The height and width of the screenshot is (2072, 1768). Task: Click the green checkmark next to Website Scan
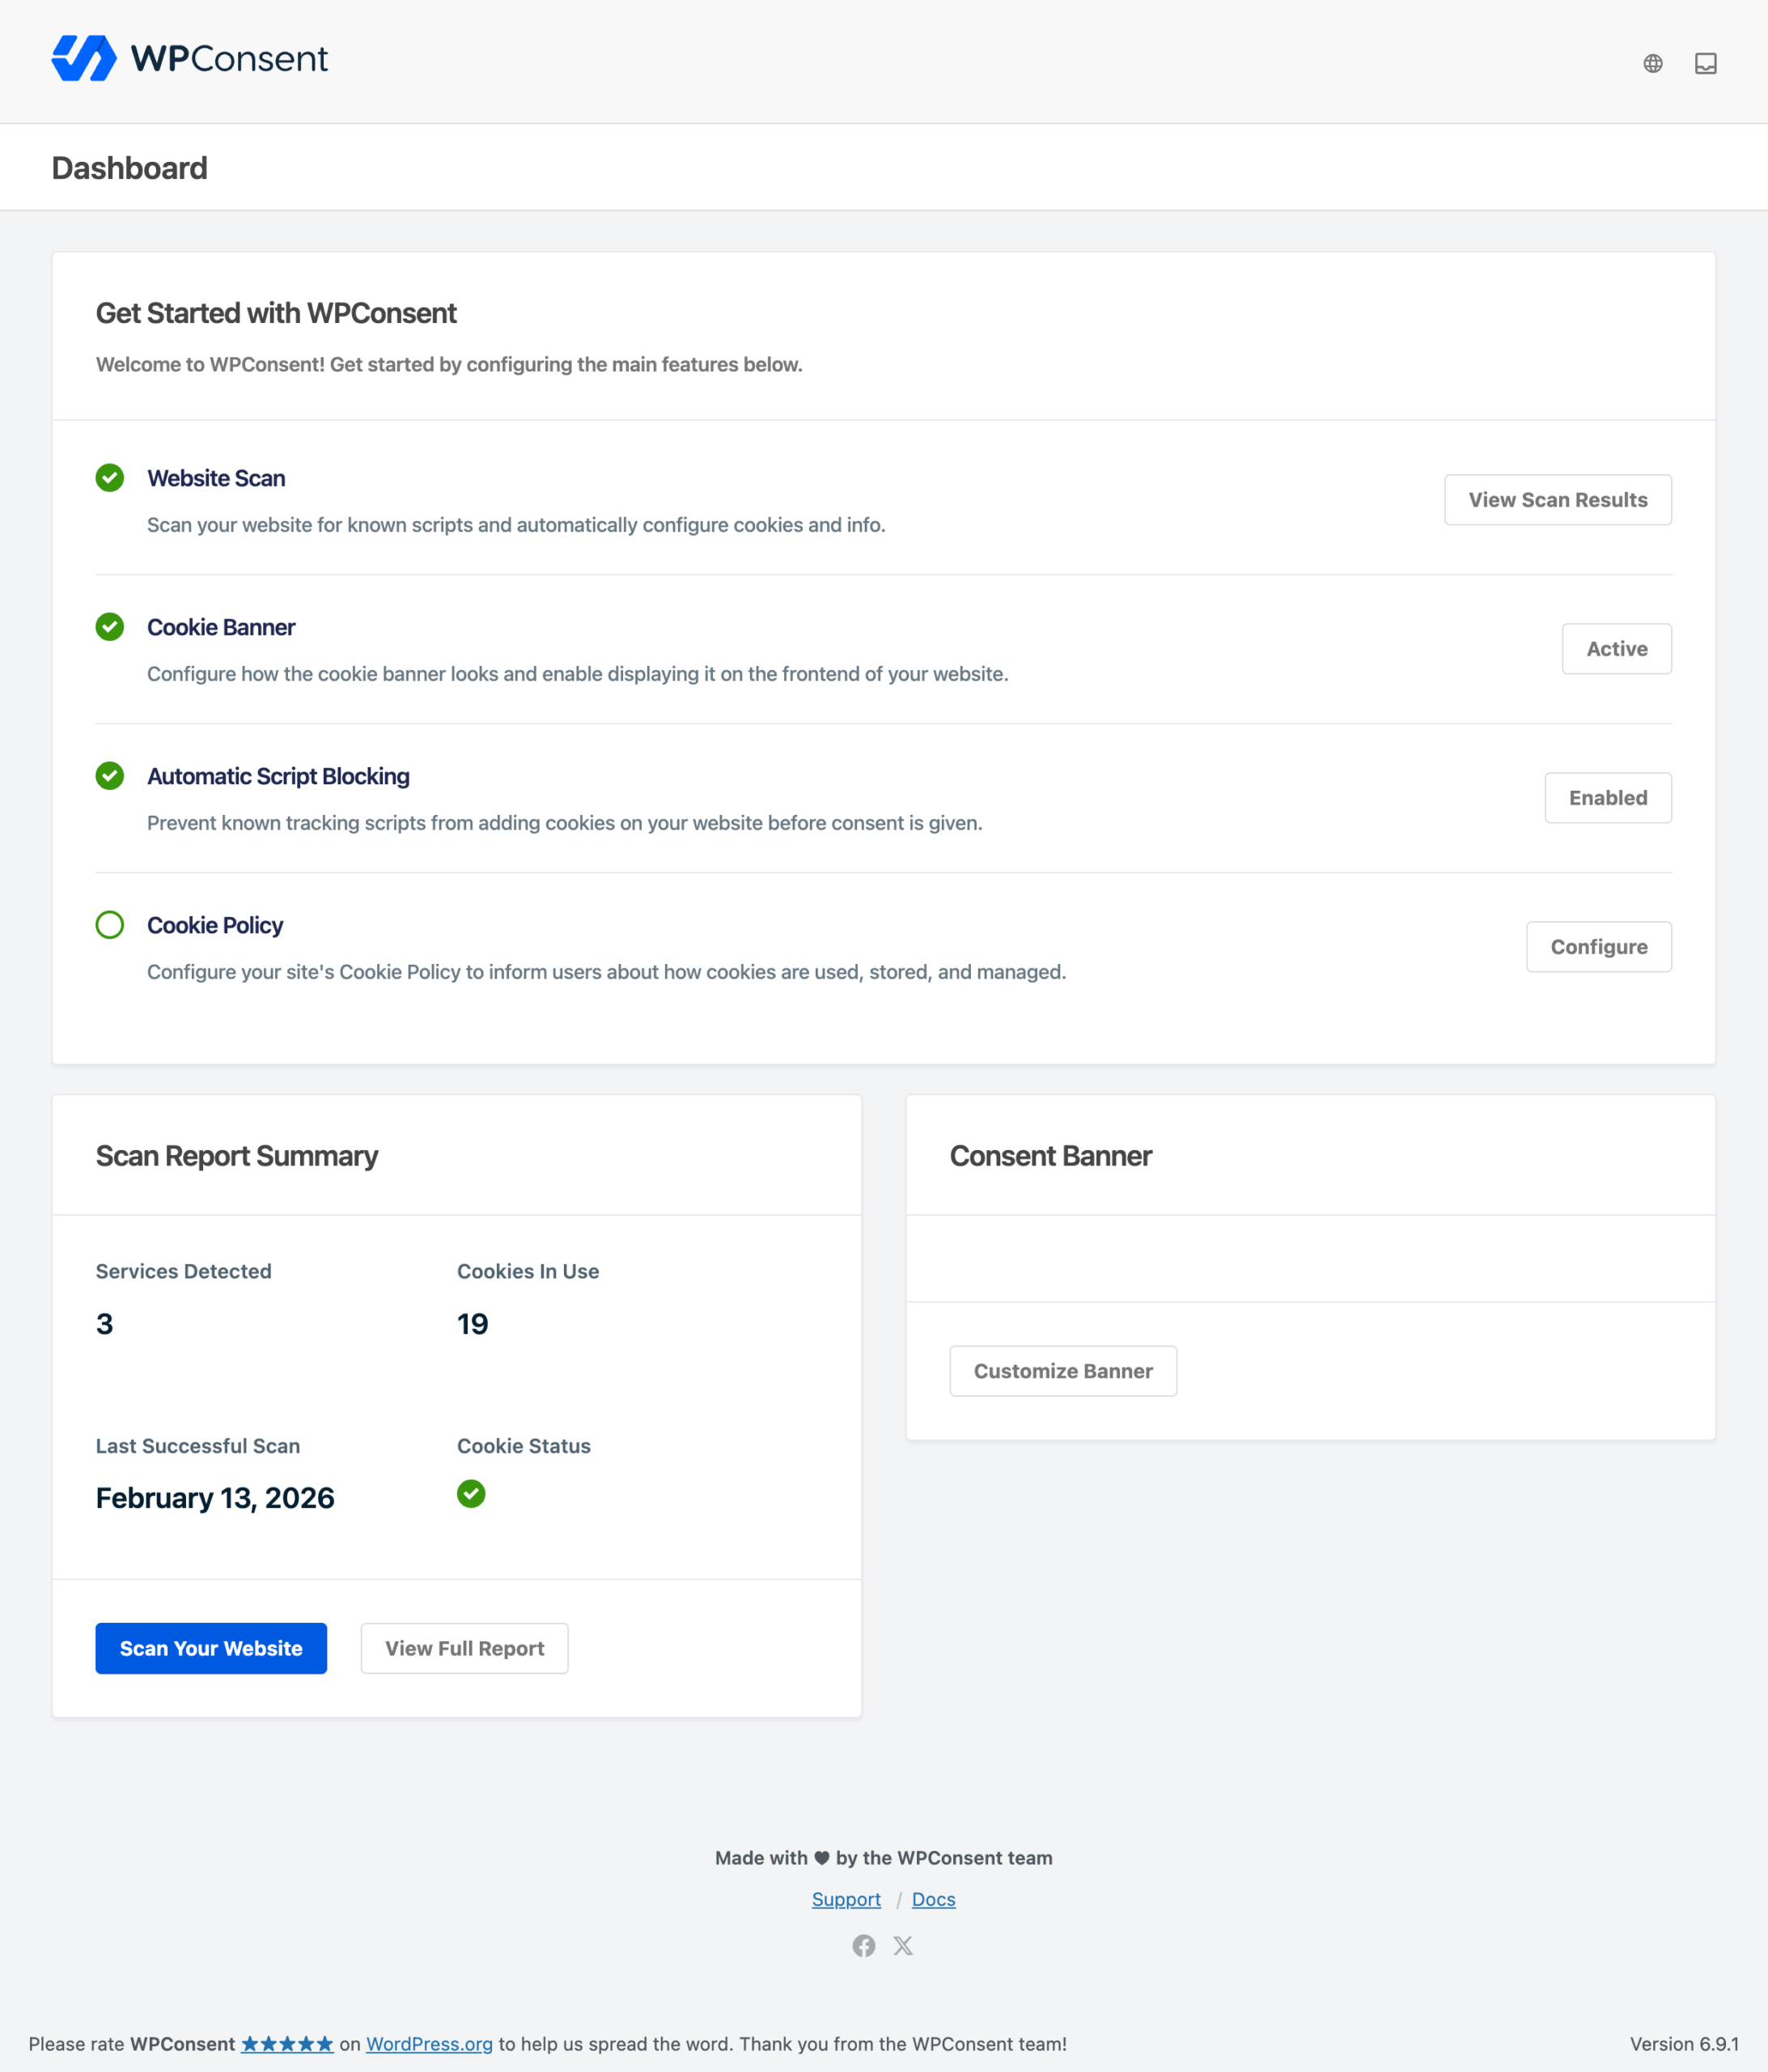click(x=110, y=478)
